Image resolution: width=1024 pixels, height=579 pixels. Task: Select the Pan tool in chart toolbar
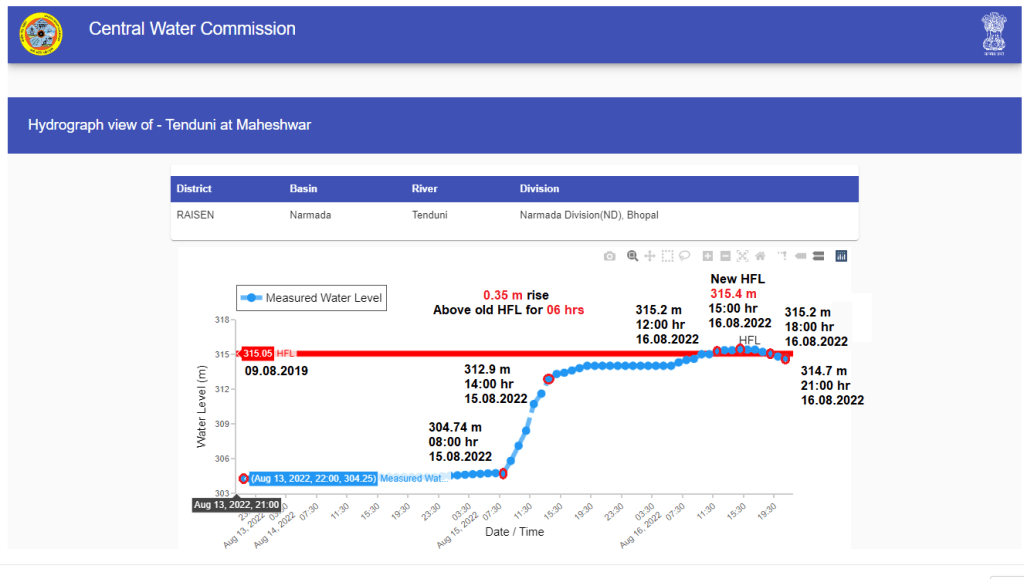(650, 256)
